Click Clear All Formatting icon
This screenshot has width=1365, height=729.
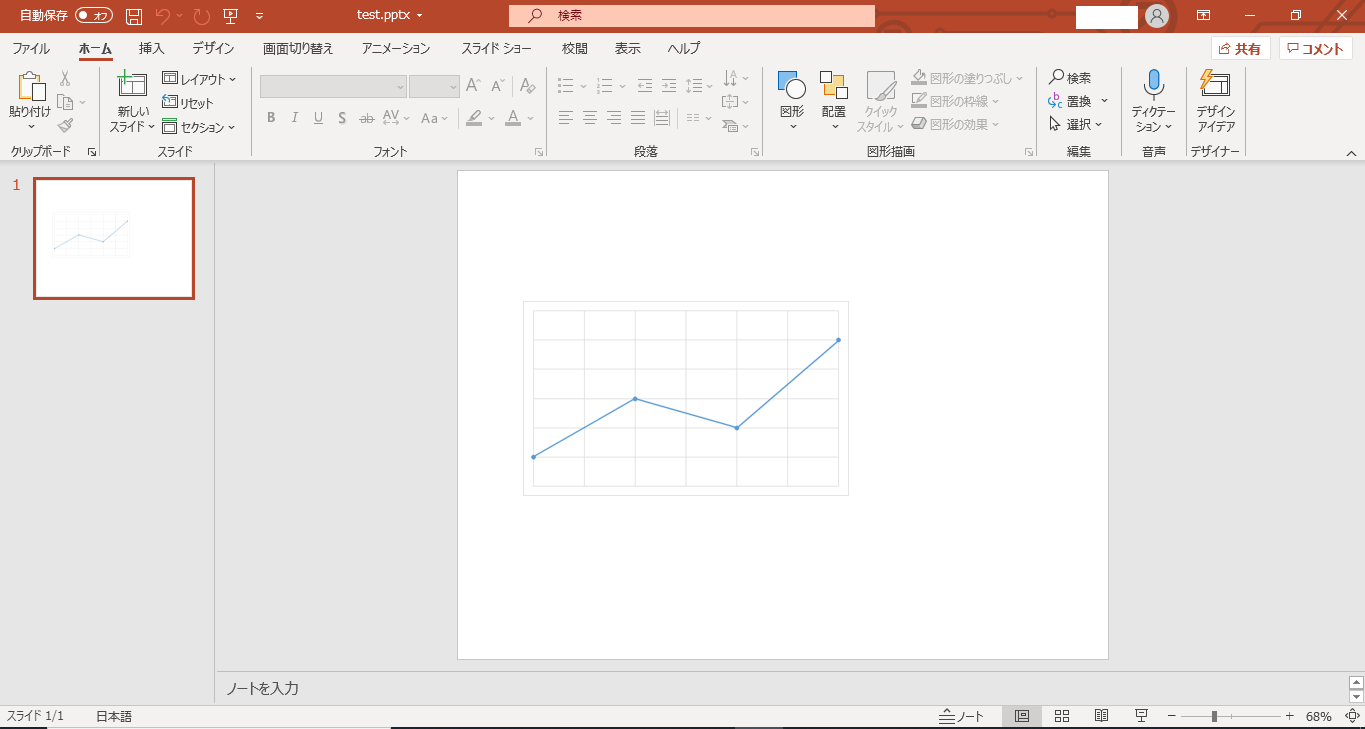tap(528, 86)
